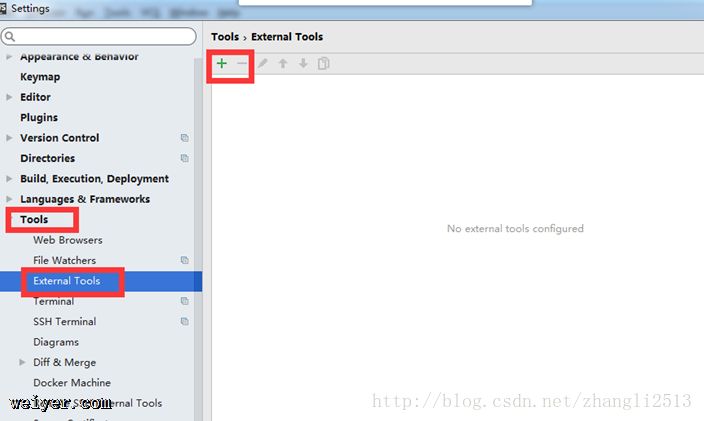This screenshot has height=421, width=704.
Task: Click project-level icon beside Directories
Action: [185, 158]
